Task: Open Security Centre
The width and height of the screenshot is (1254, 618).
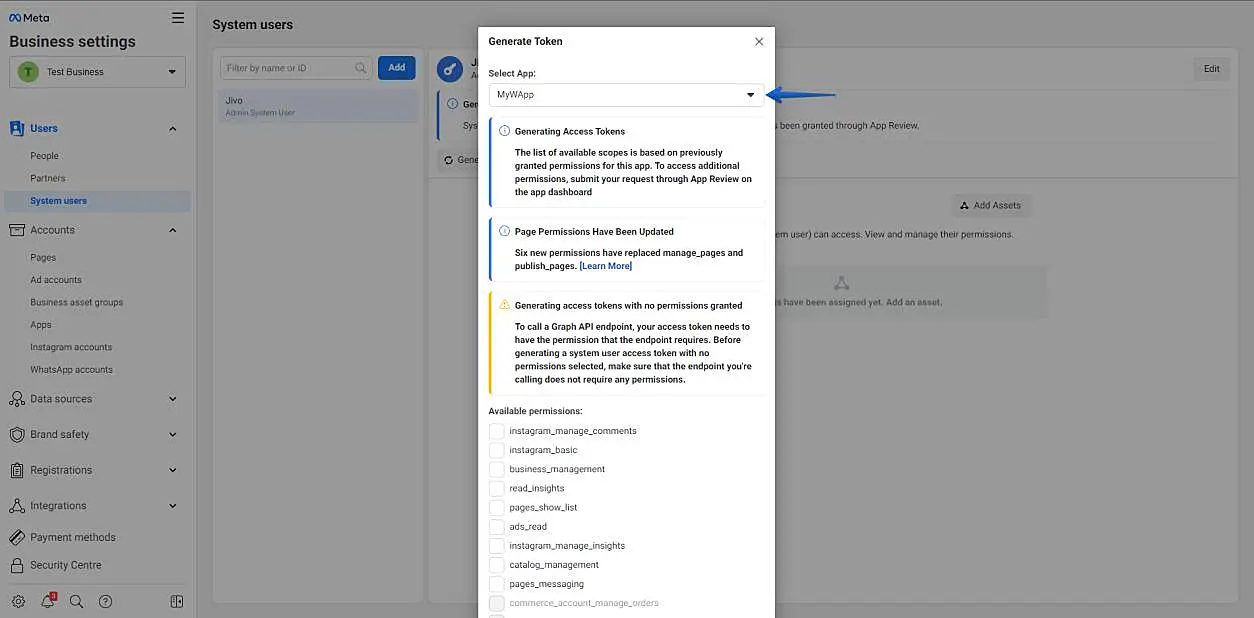Action: click(66, 565)
